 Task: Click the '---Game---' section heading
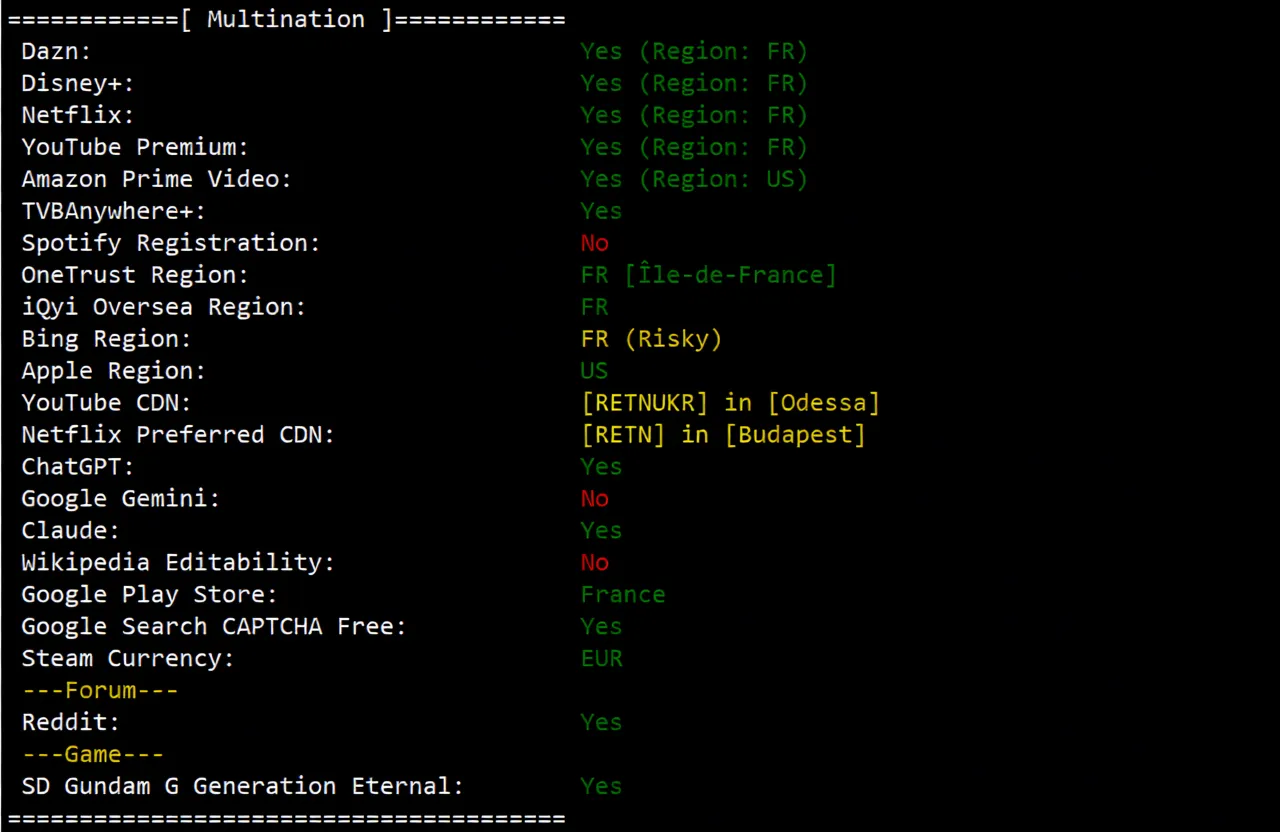[x=93, y=755]
